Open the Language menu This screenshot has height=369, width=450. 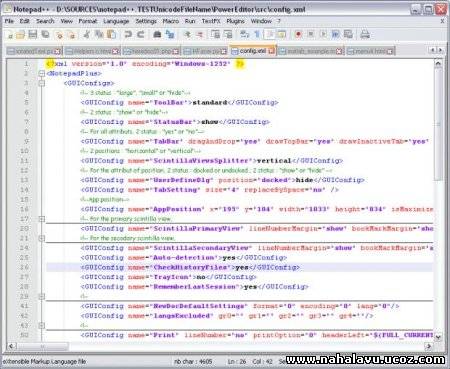click(x=116, y=21)
